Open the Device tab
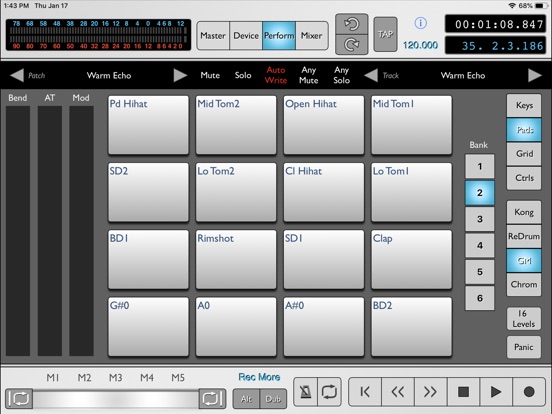552x414 pixels. click(x=246, y=36)
